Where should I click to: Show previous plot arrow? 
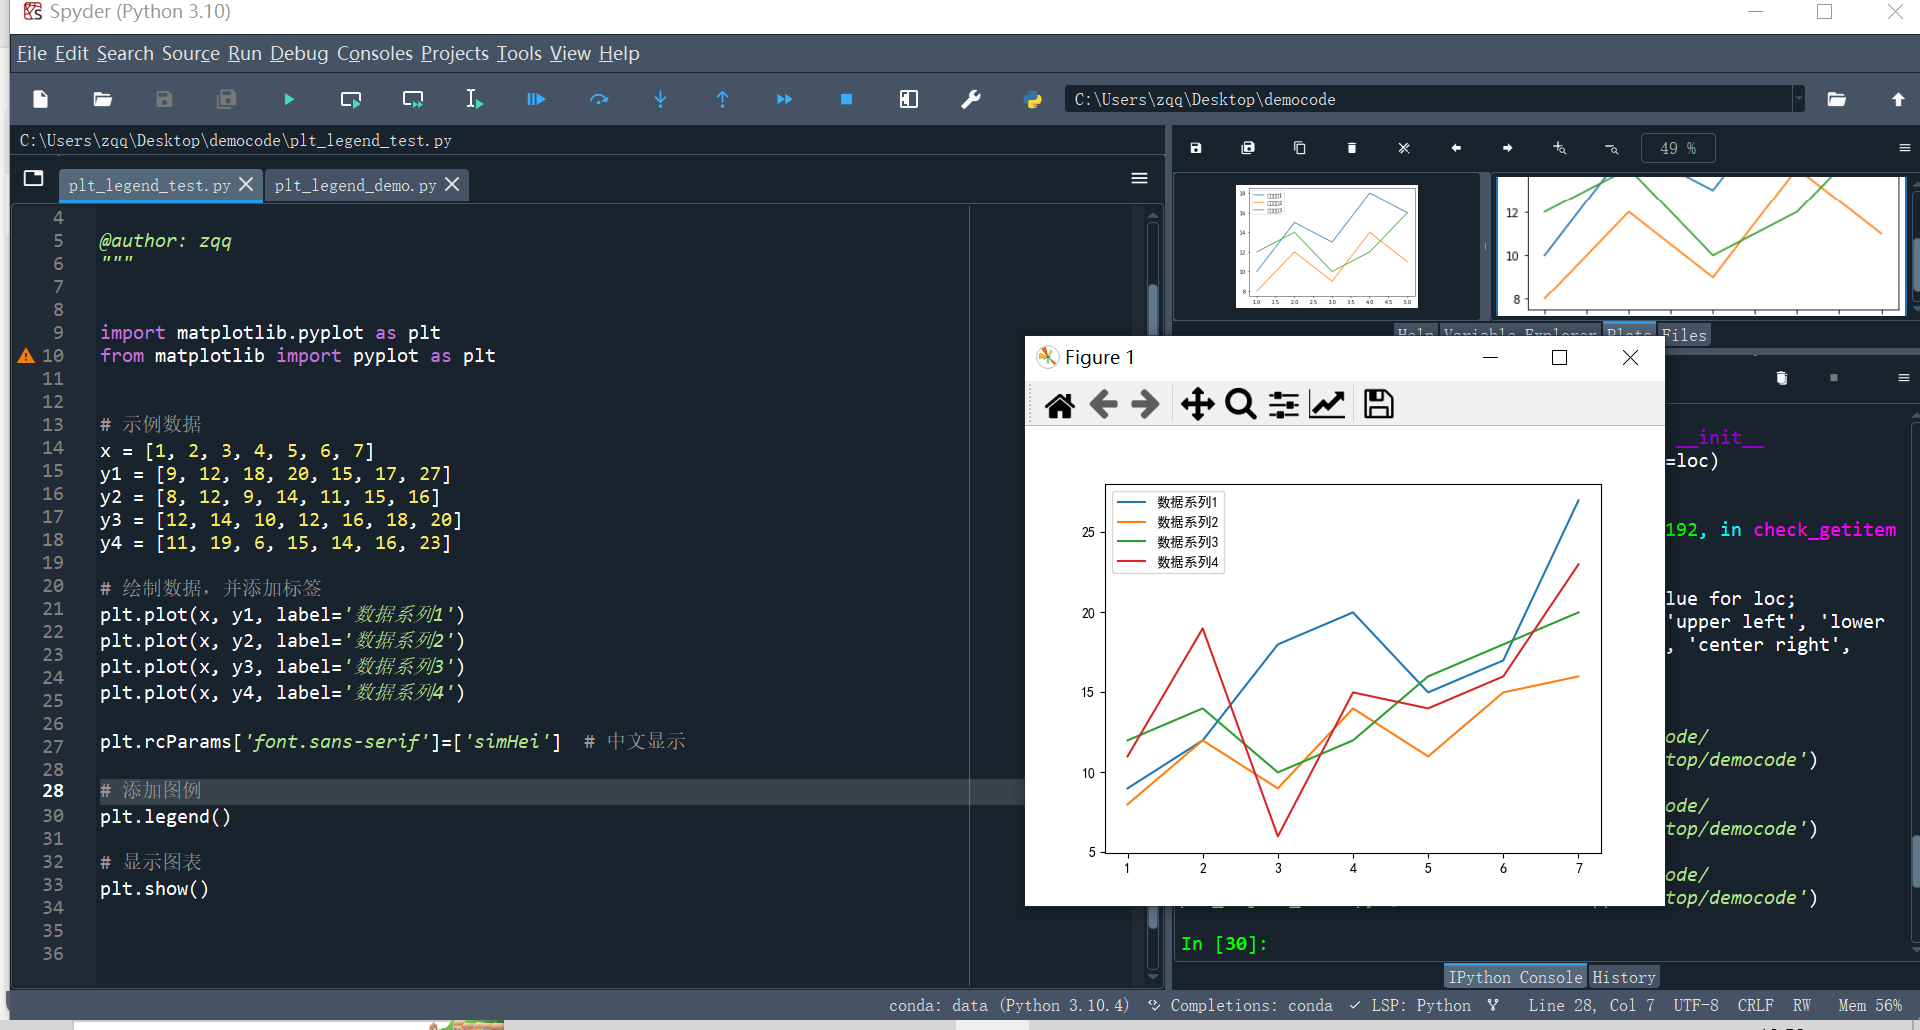1456,148
